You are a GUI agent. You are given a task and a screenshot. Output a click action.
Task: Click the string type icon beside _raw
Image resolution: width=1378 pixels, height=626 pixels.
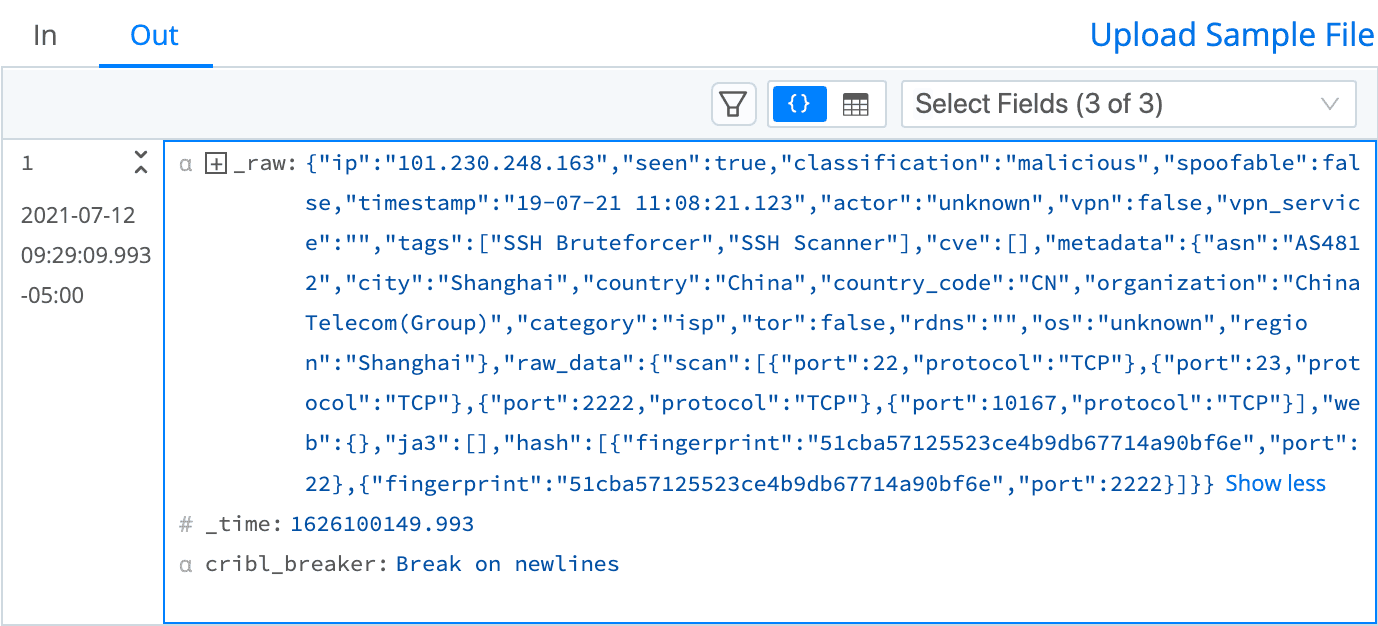click(x=185, y=163)
